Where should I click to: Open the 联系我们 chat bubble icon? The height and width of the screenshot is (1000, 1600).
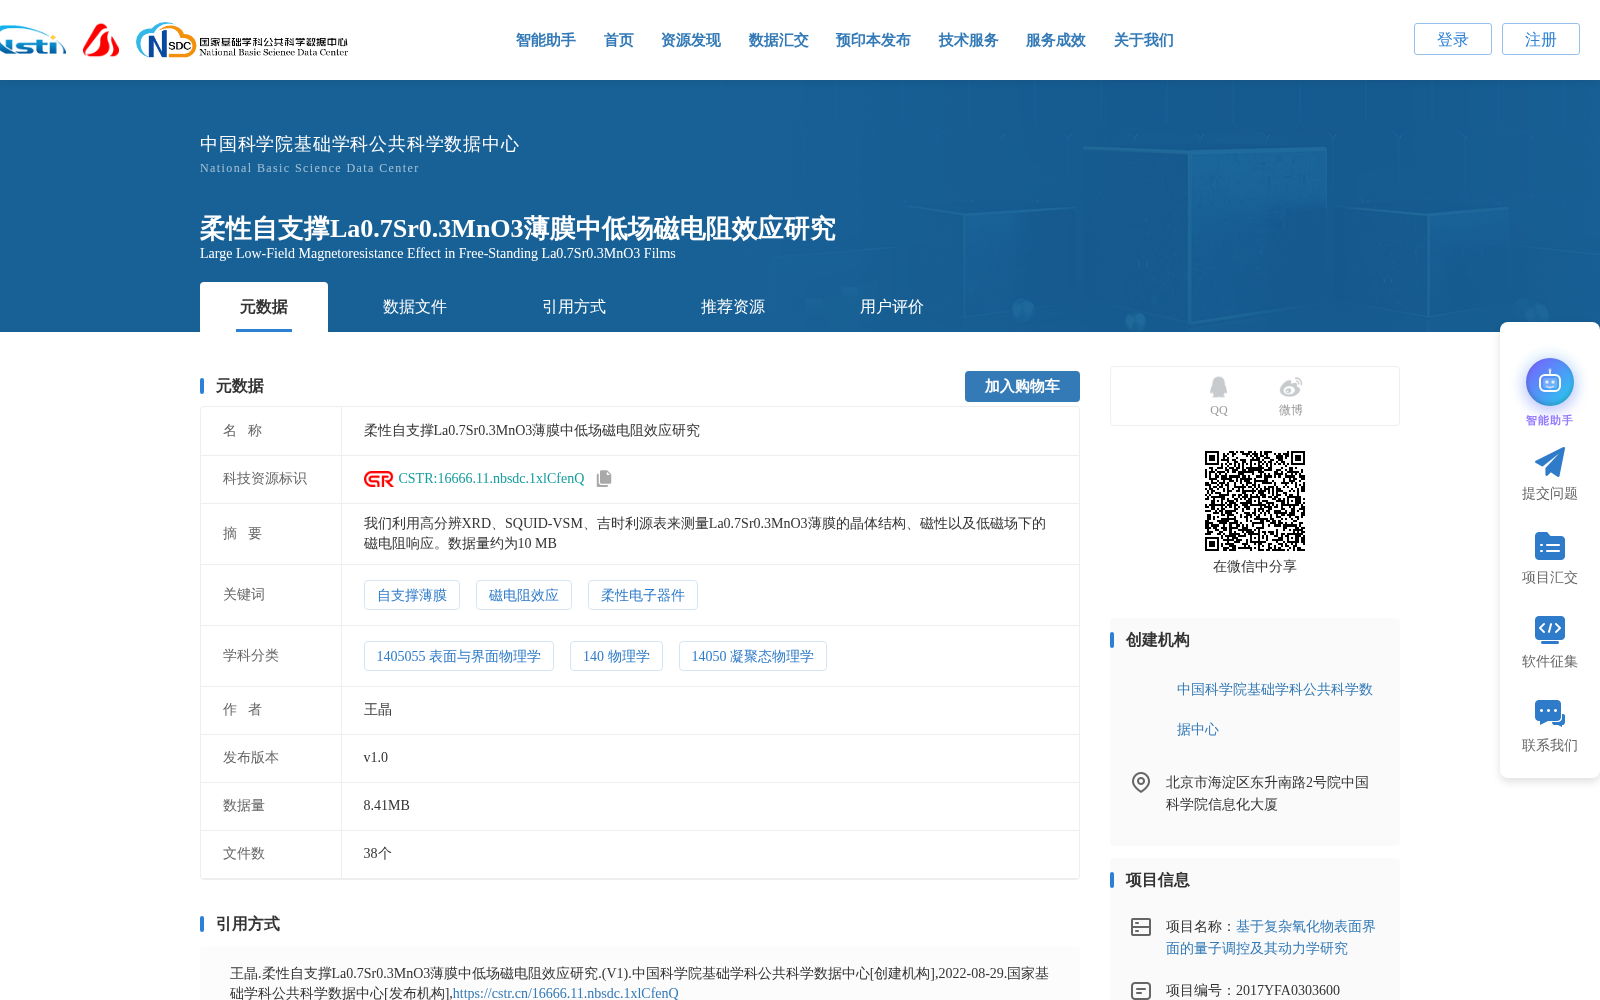pos(1549,713)
